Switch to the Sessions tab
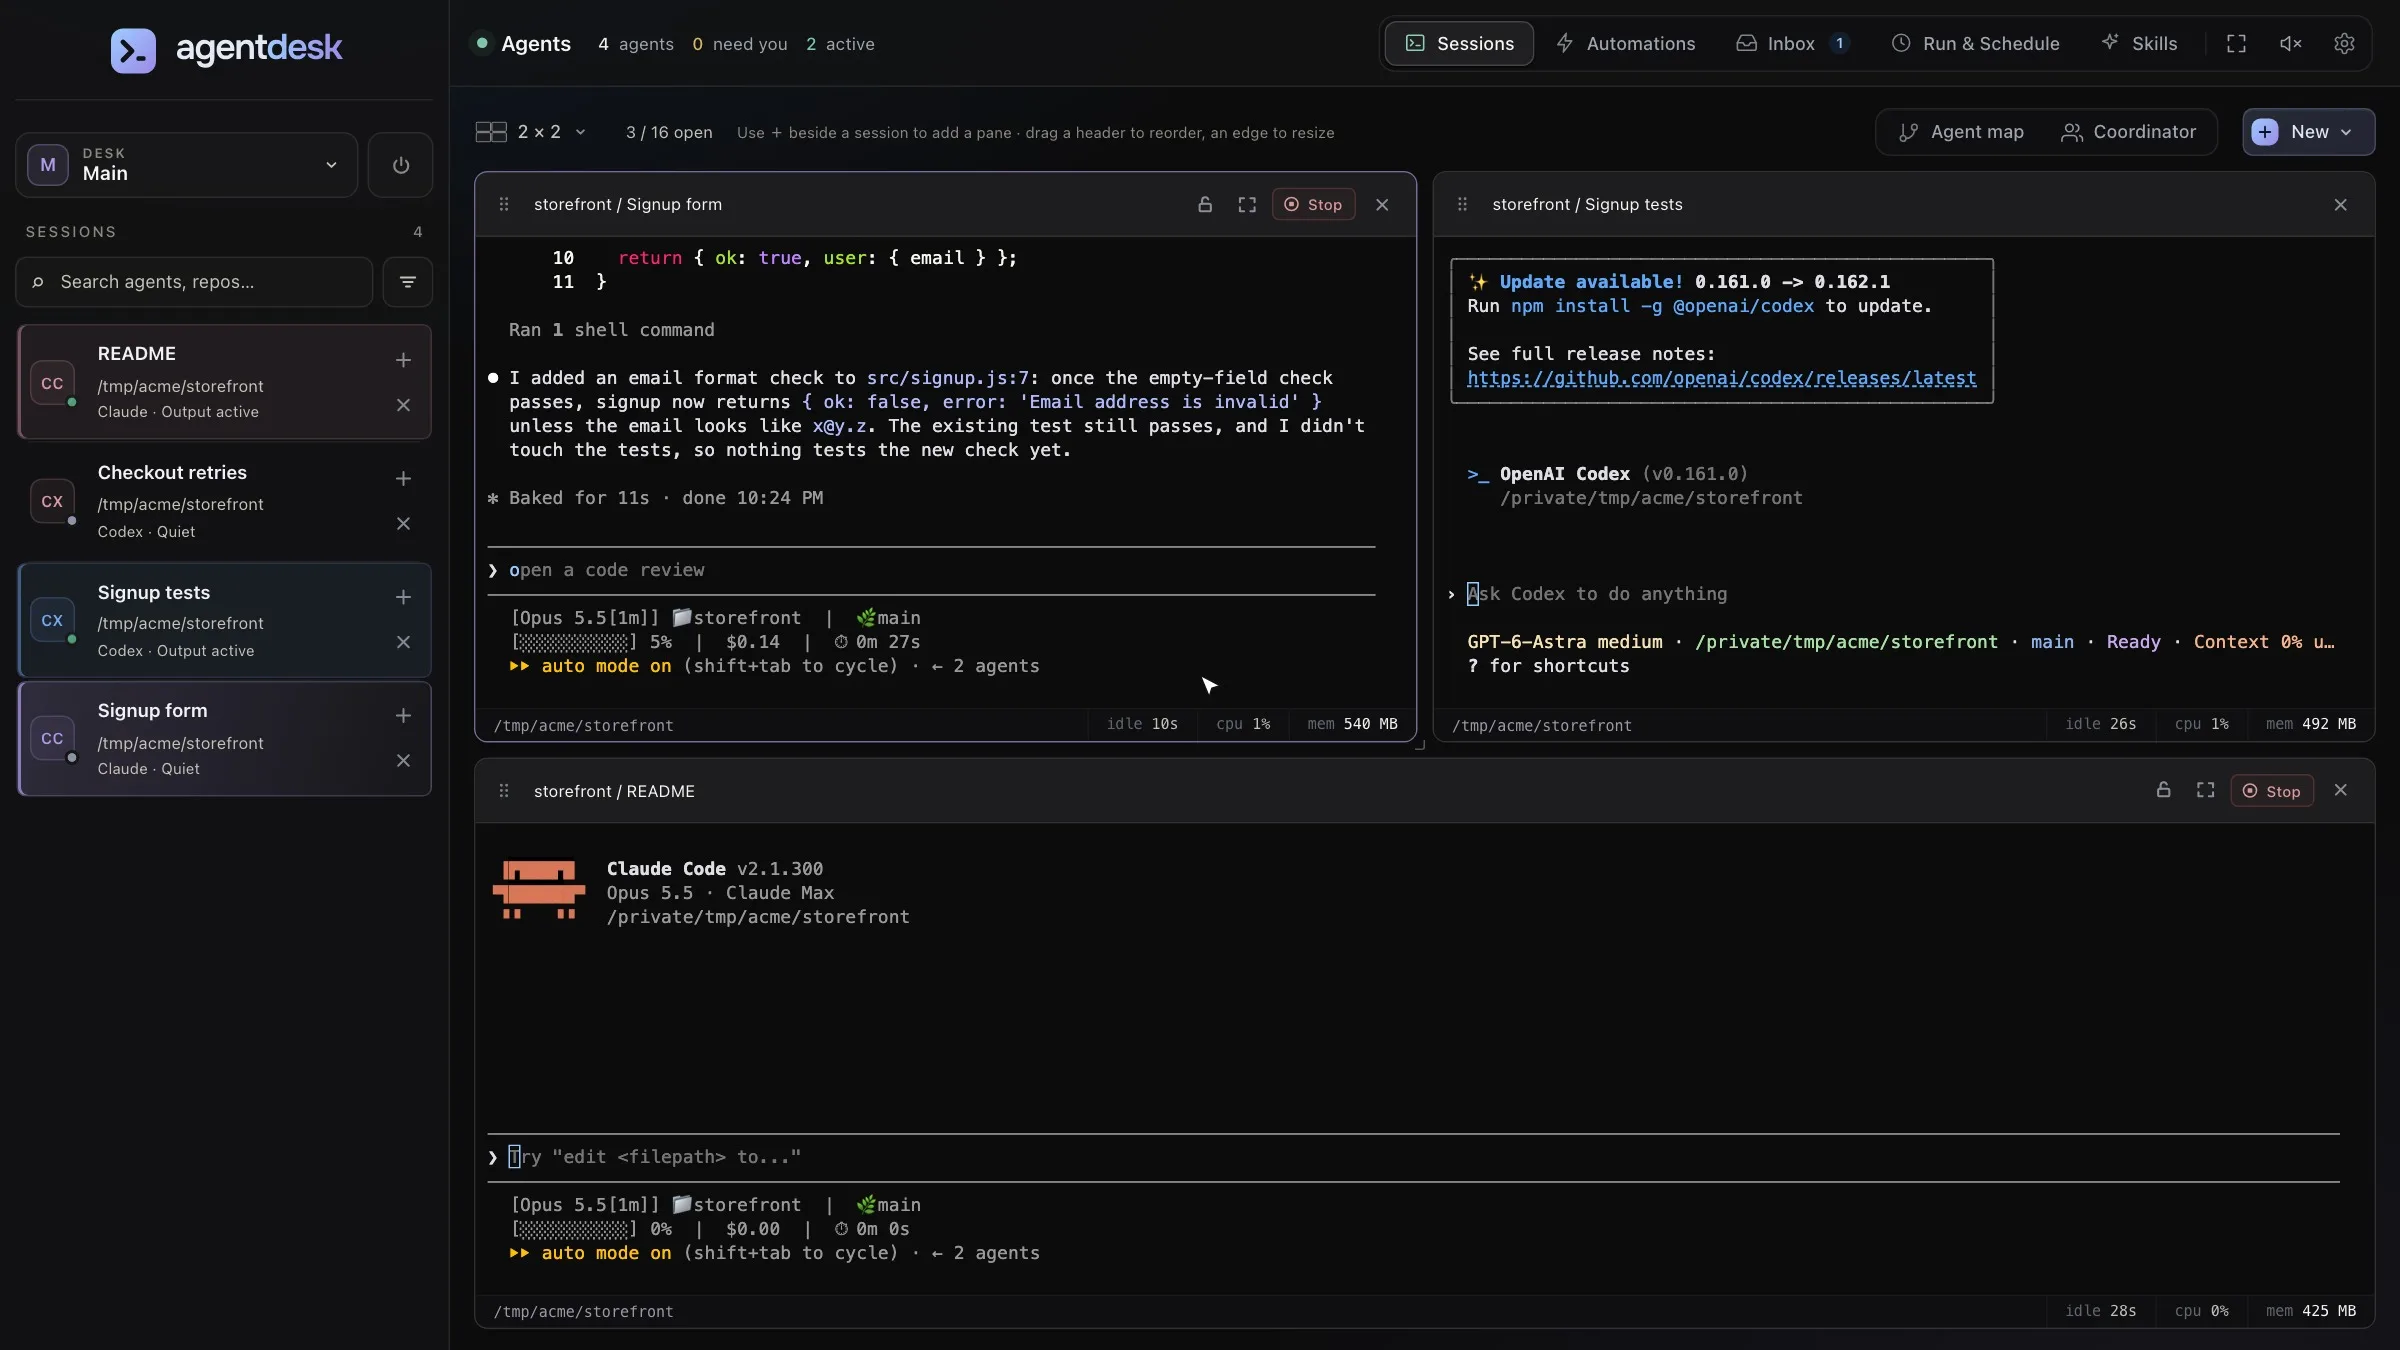This screenshot has width=2400, height=1350. (x=1459, y=43)
